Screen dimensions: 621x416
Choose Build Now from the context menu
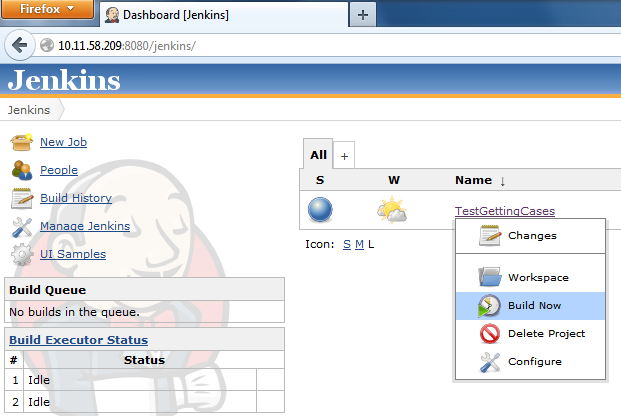tap(530, 306)
